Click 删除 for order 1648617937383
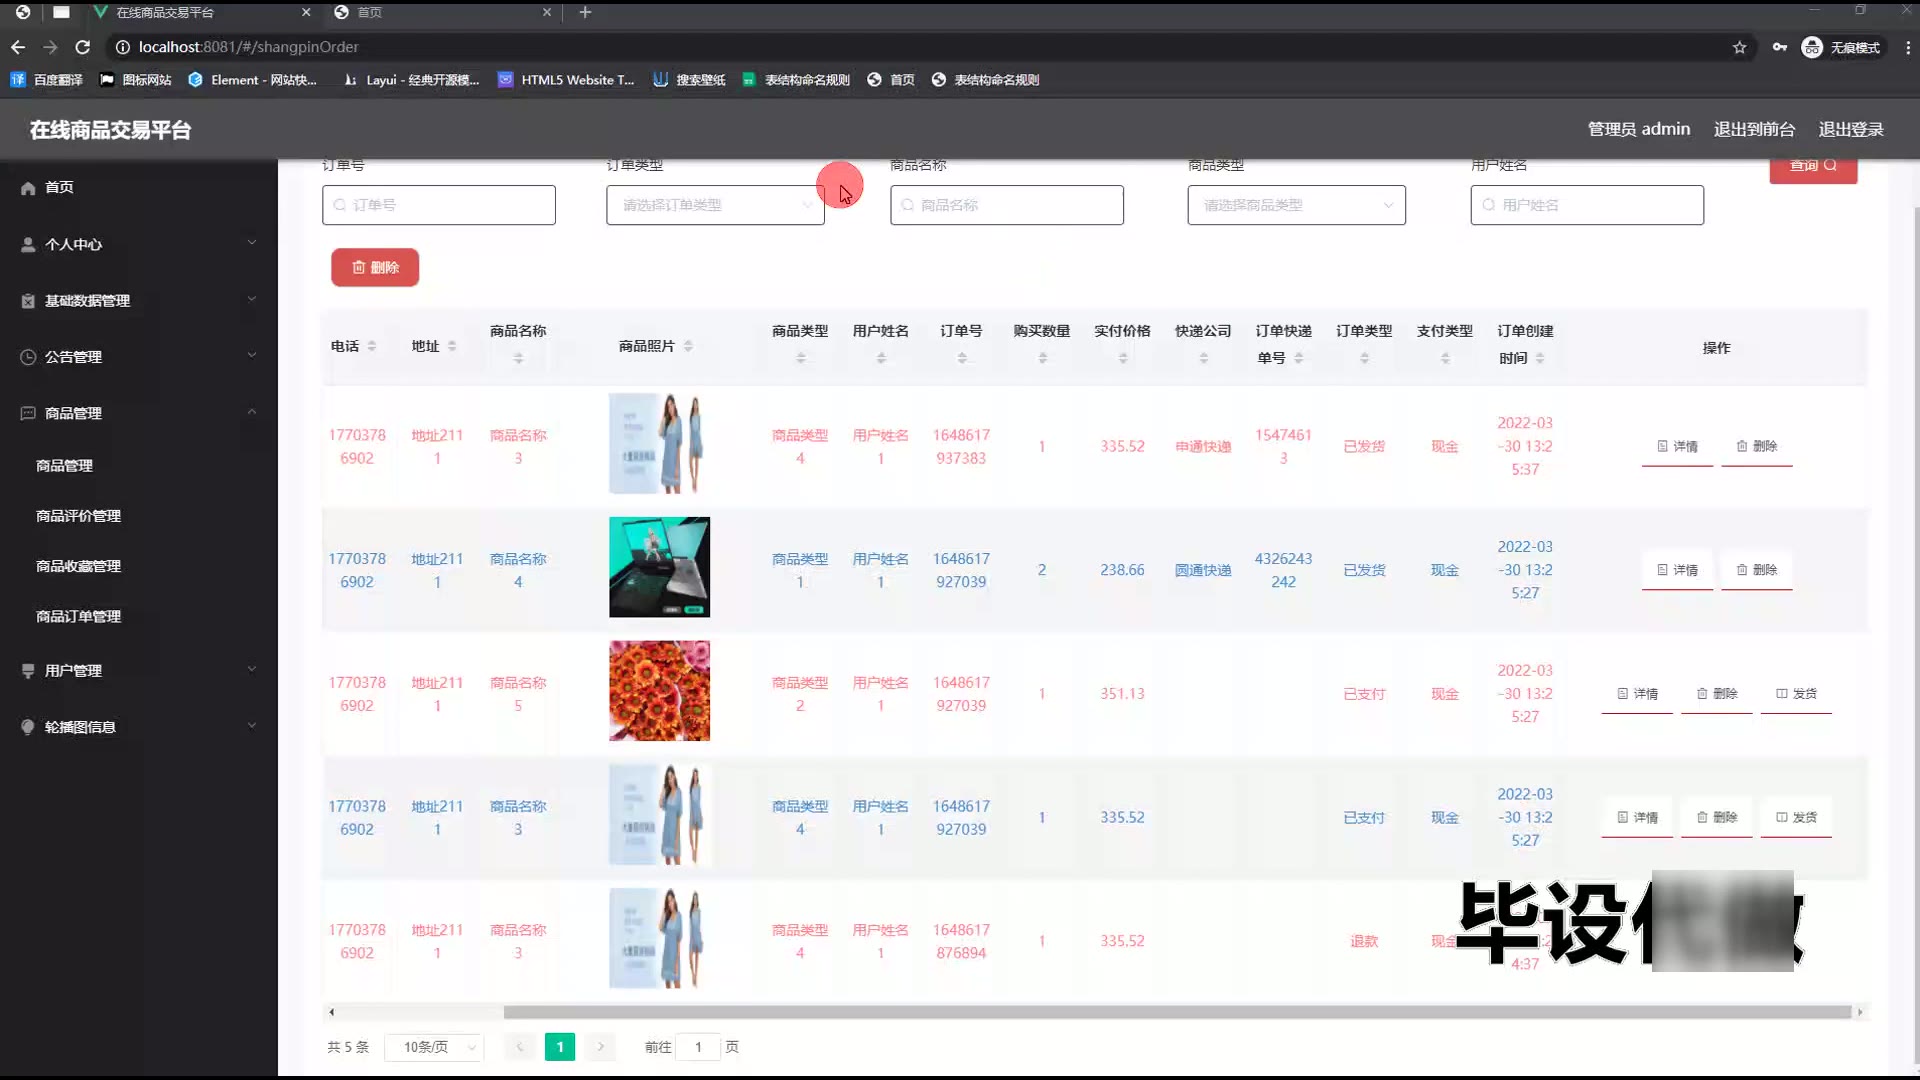The image size is (1920, 1080). (x=1757, y=446)
